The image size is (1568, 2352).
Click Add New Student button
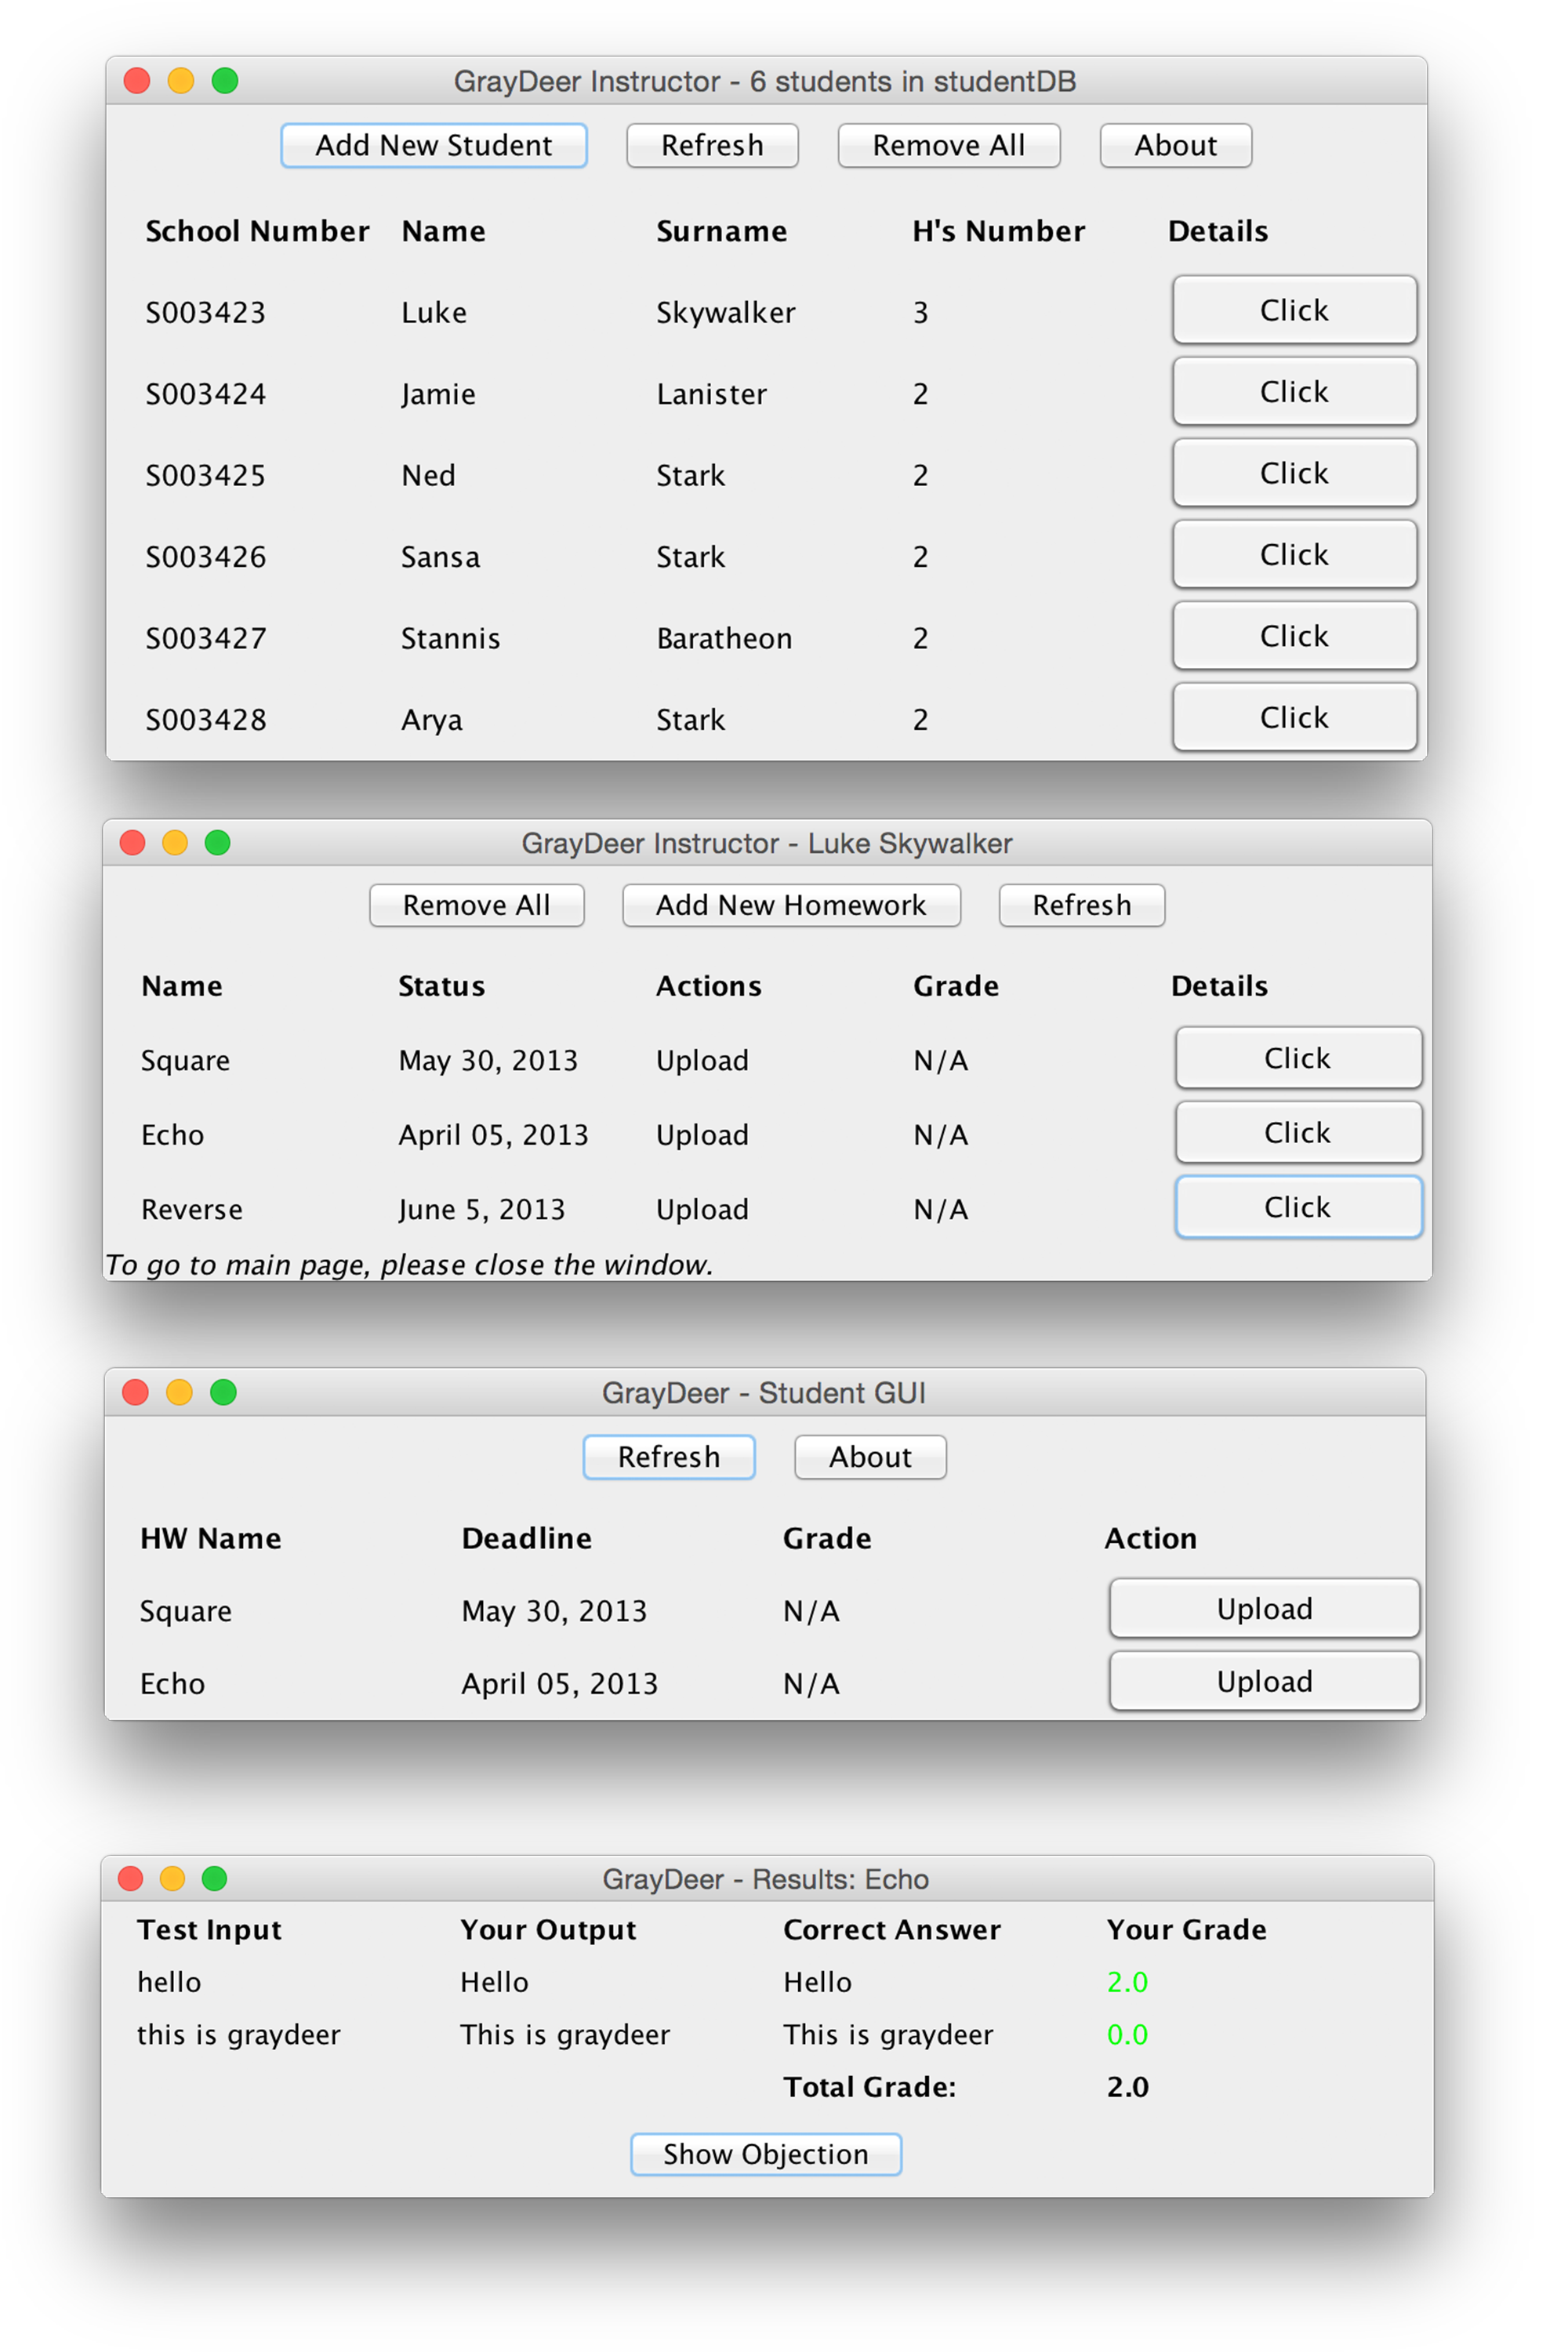(433, 146)
